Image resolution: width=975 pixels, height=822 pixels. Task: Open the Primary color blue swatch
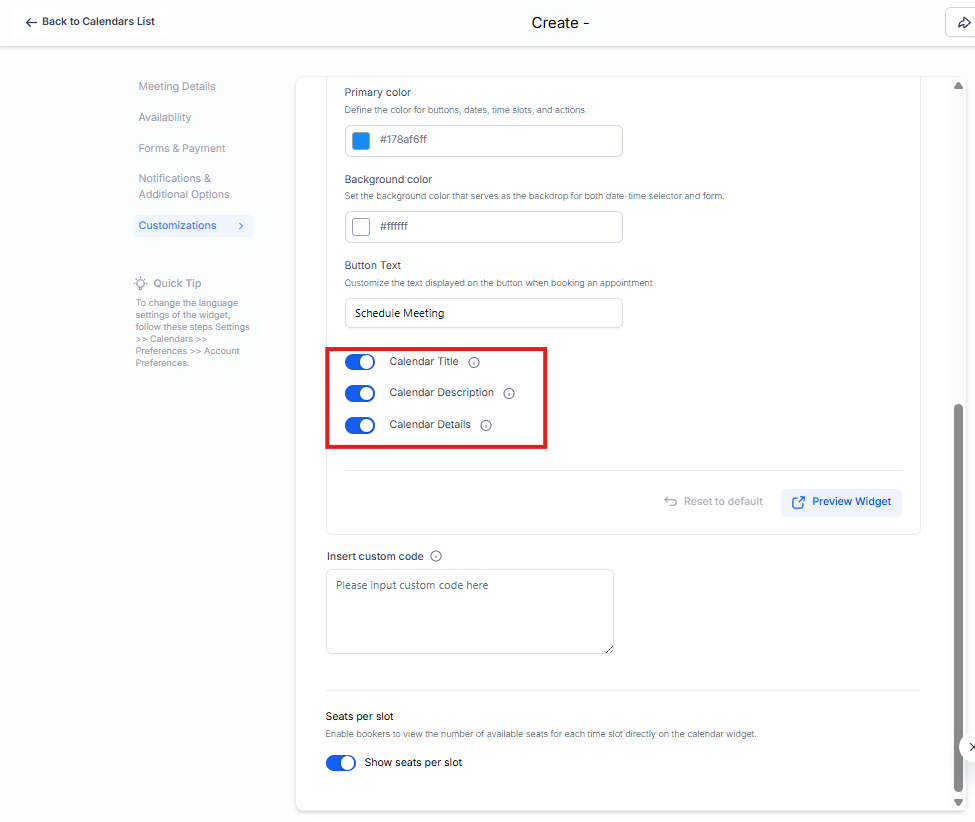coord(361,141)
